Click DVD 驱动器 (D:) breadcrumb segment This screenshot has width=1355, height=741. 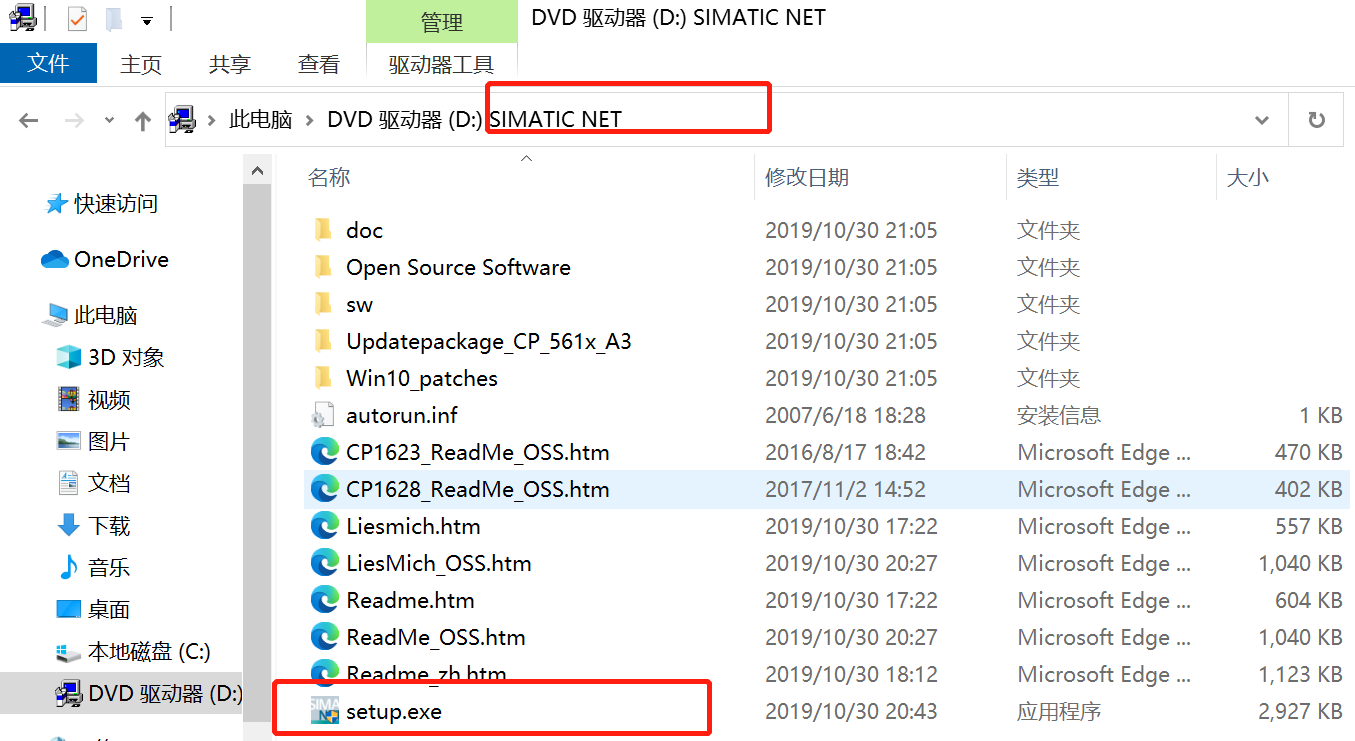(x=405, y=120)
